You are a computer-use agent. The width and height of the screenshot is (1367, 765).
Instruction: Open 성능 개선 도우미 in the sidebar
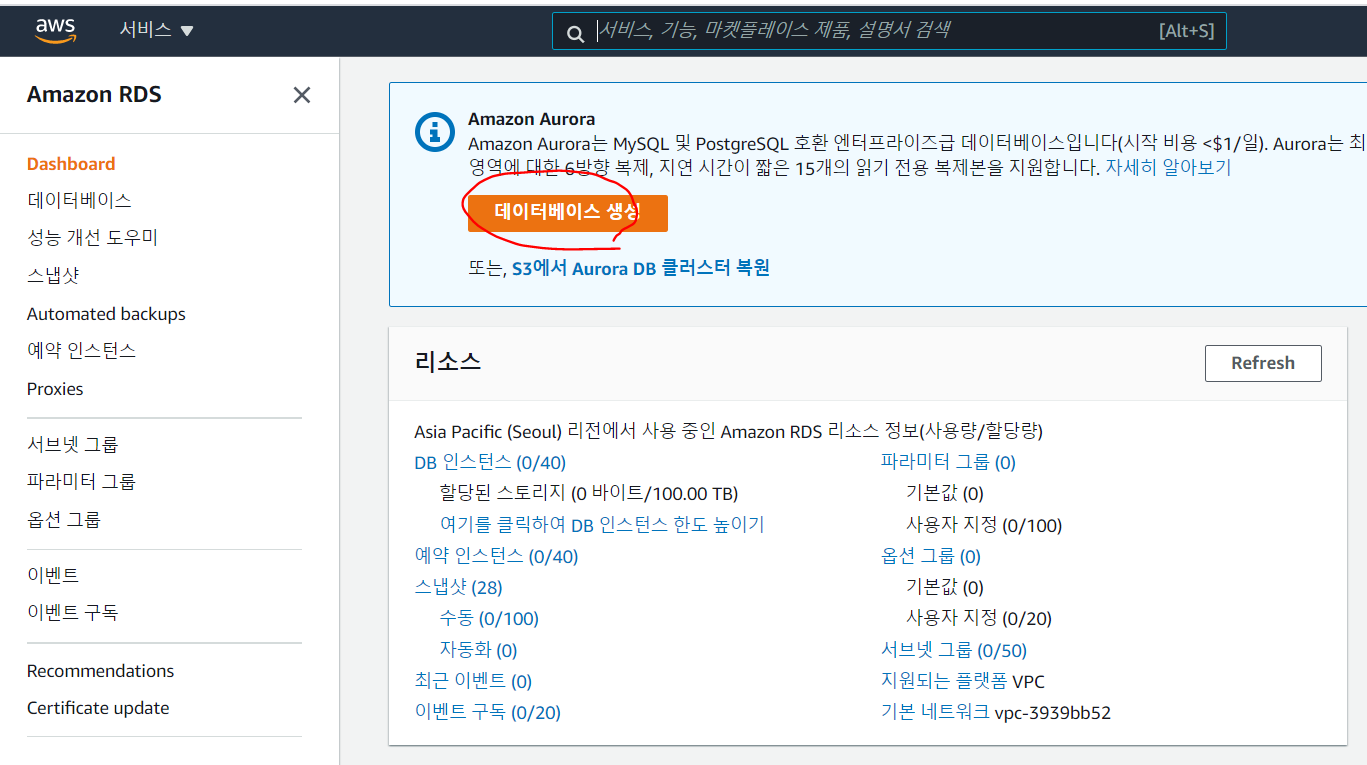[92, 238]
